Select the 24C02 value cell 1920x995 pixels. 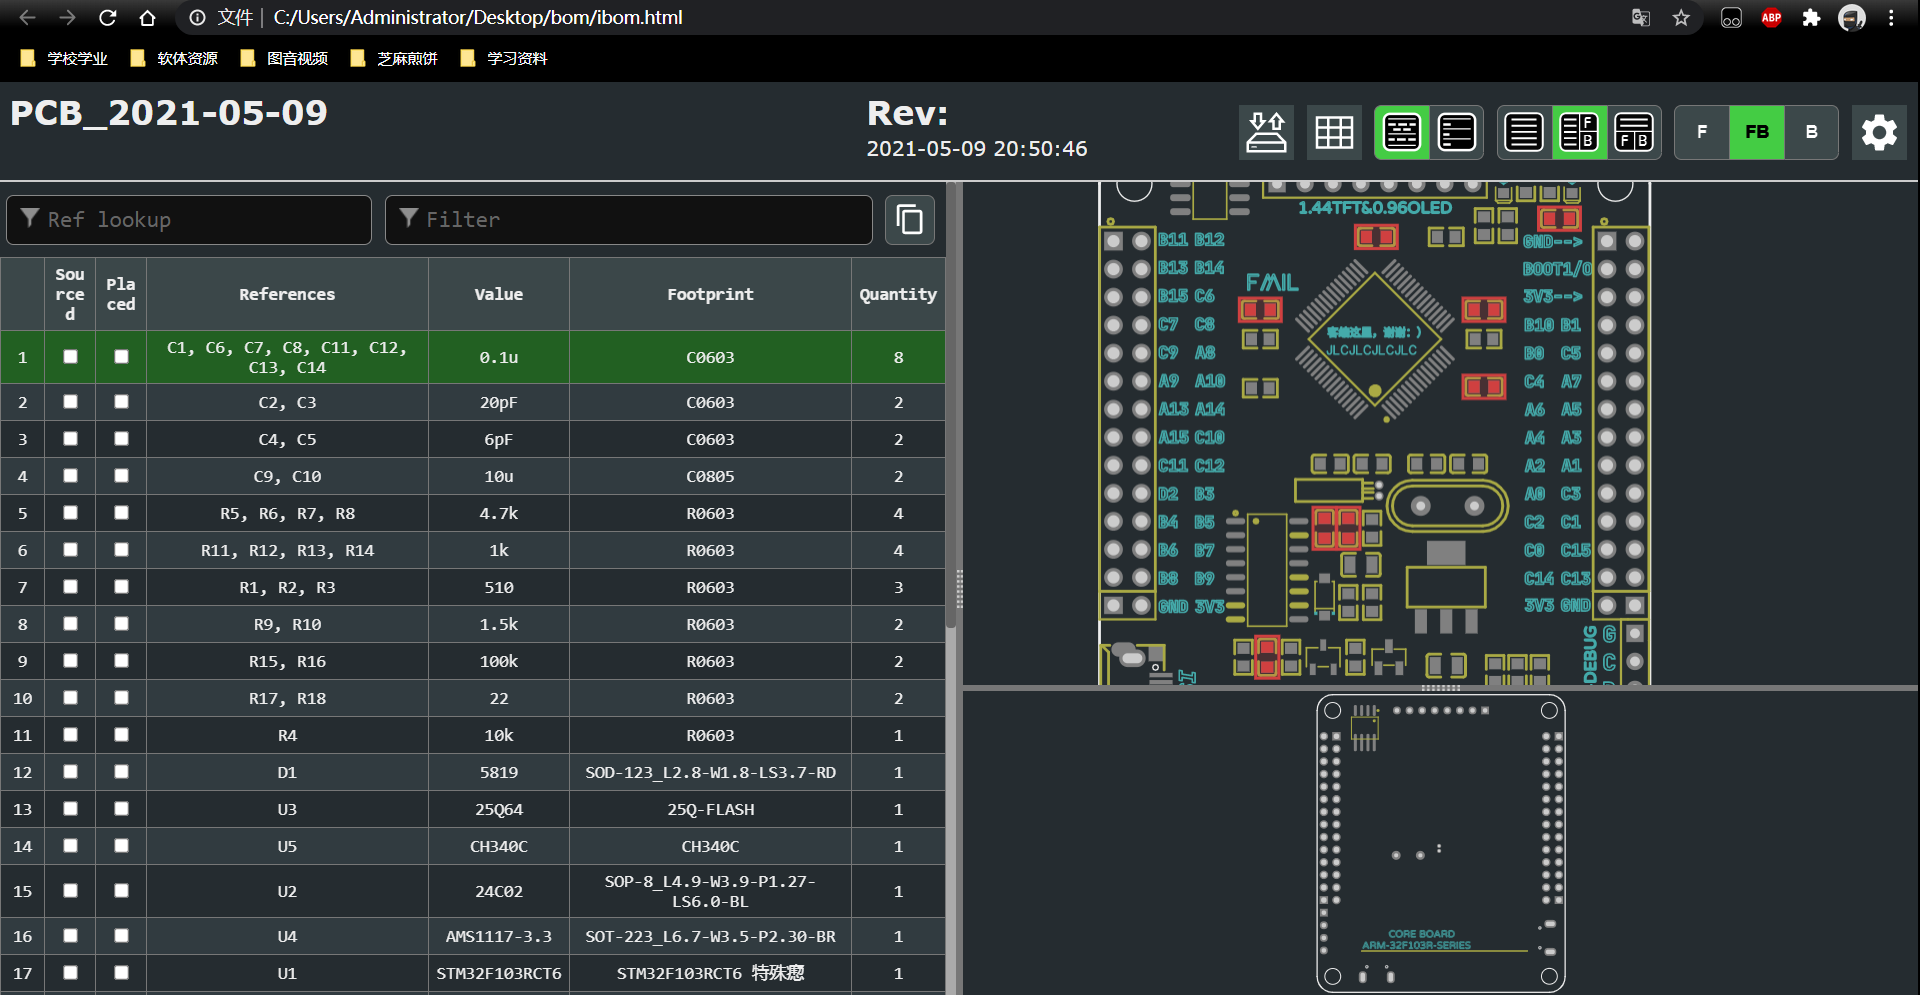click(499, 891)
